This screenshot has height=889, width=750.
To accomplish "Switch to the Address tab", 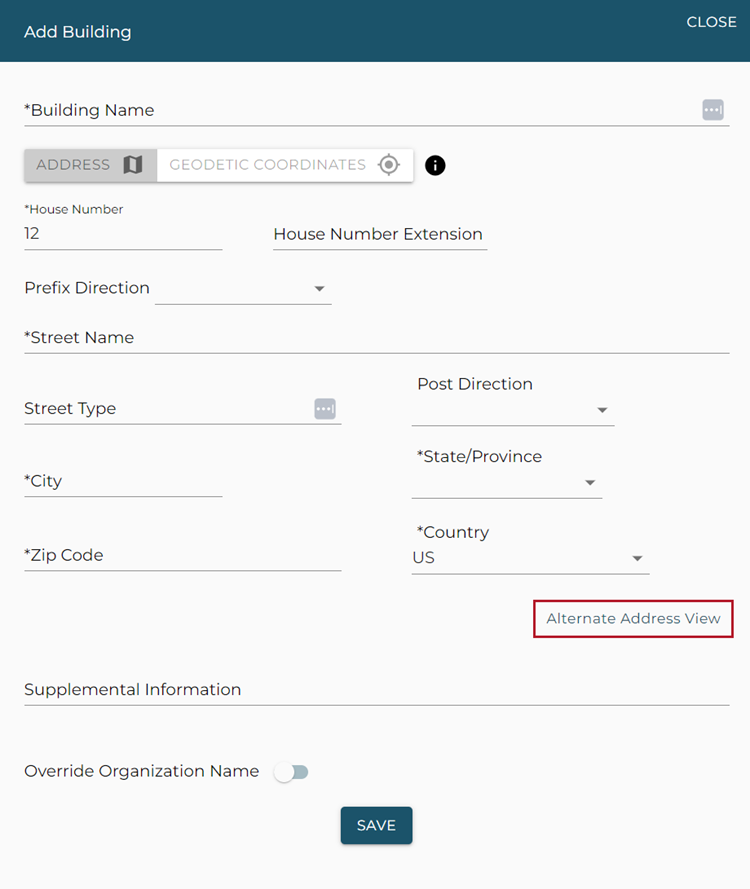I will 90,165.
